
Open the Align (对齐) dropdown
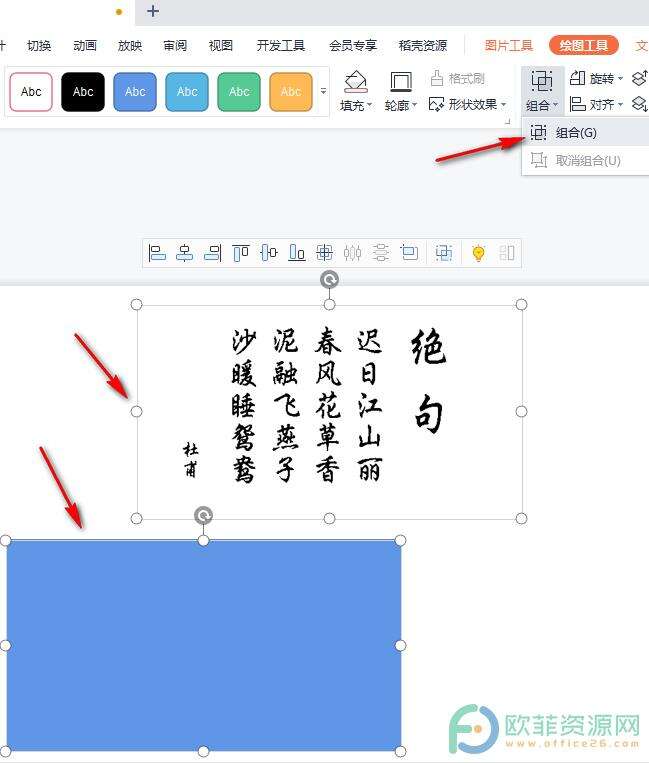(x=596, y=104)
